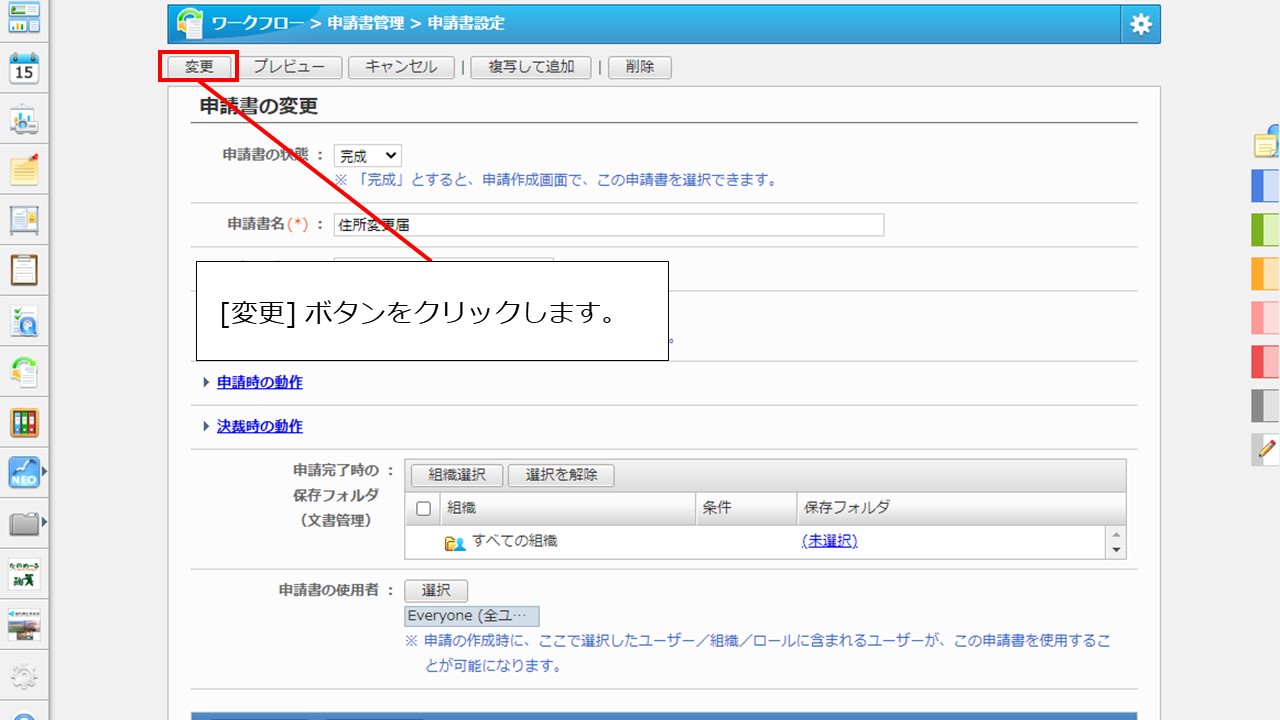Open the workflow icon with green arrow
Image resolution: width=1280 pixels, height=720 pixels.
pos(24,372)
